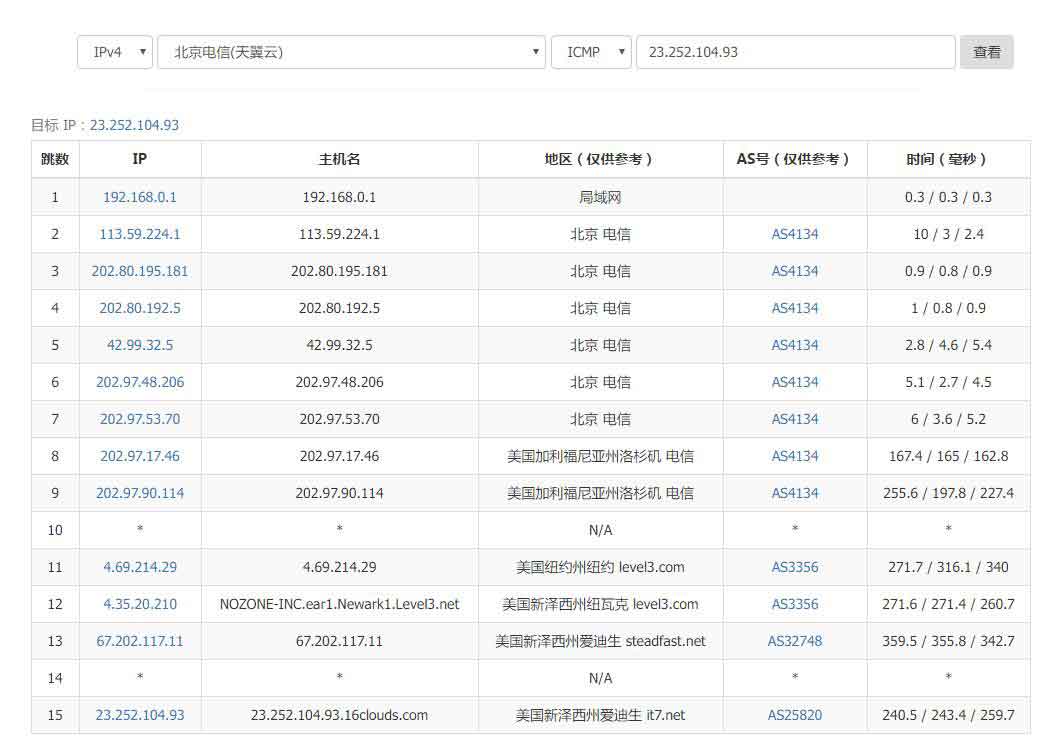The image size is (1053, 742).
Task: Open IP link 202.97.17.46
Action: click(140, 456)
